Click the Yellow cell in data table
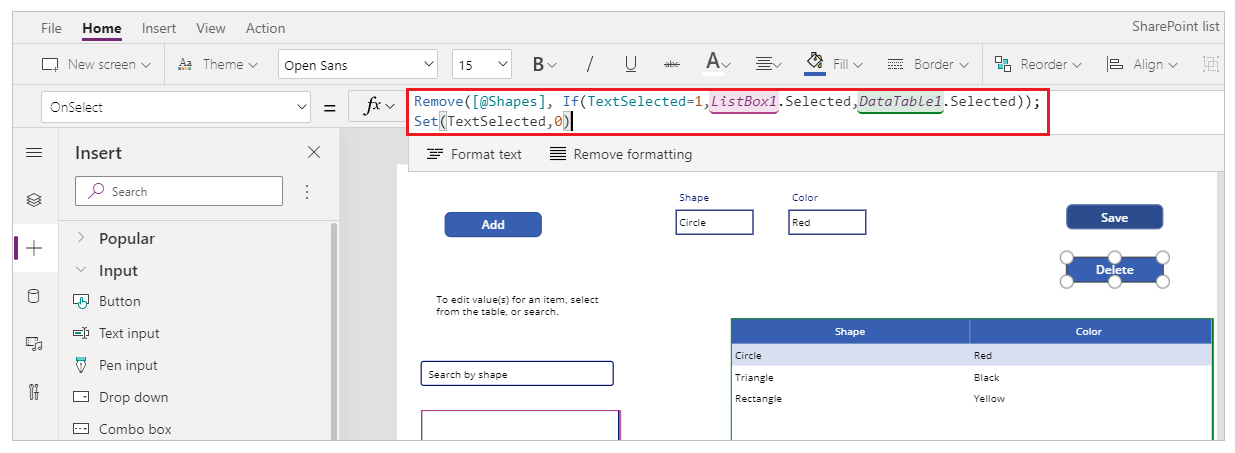Viewport: 1235px width, 453px height. tap(989, 398)
